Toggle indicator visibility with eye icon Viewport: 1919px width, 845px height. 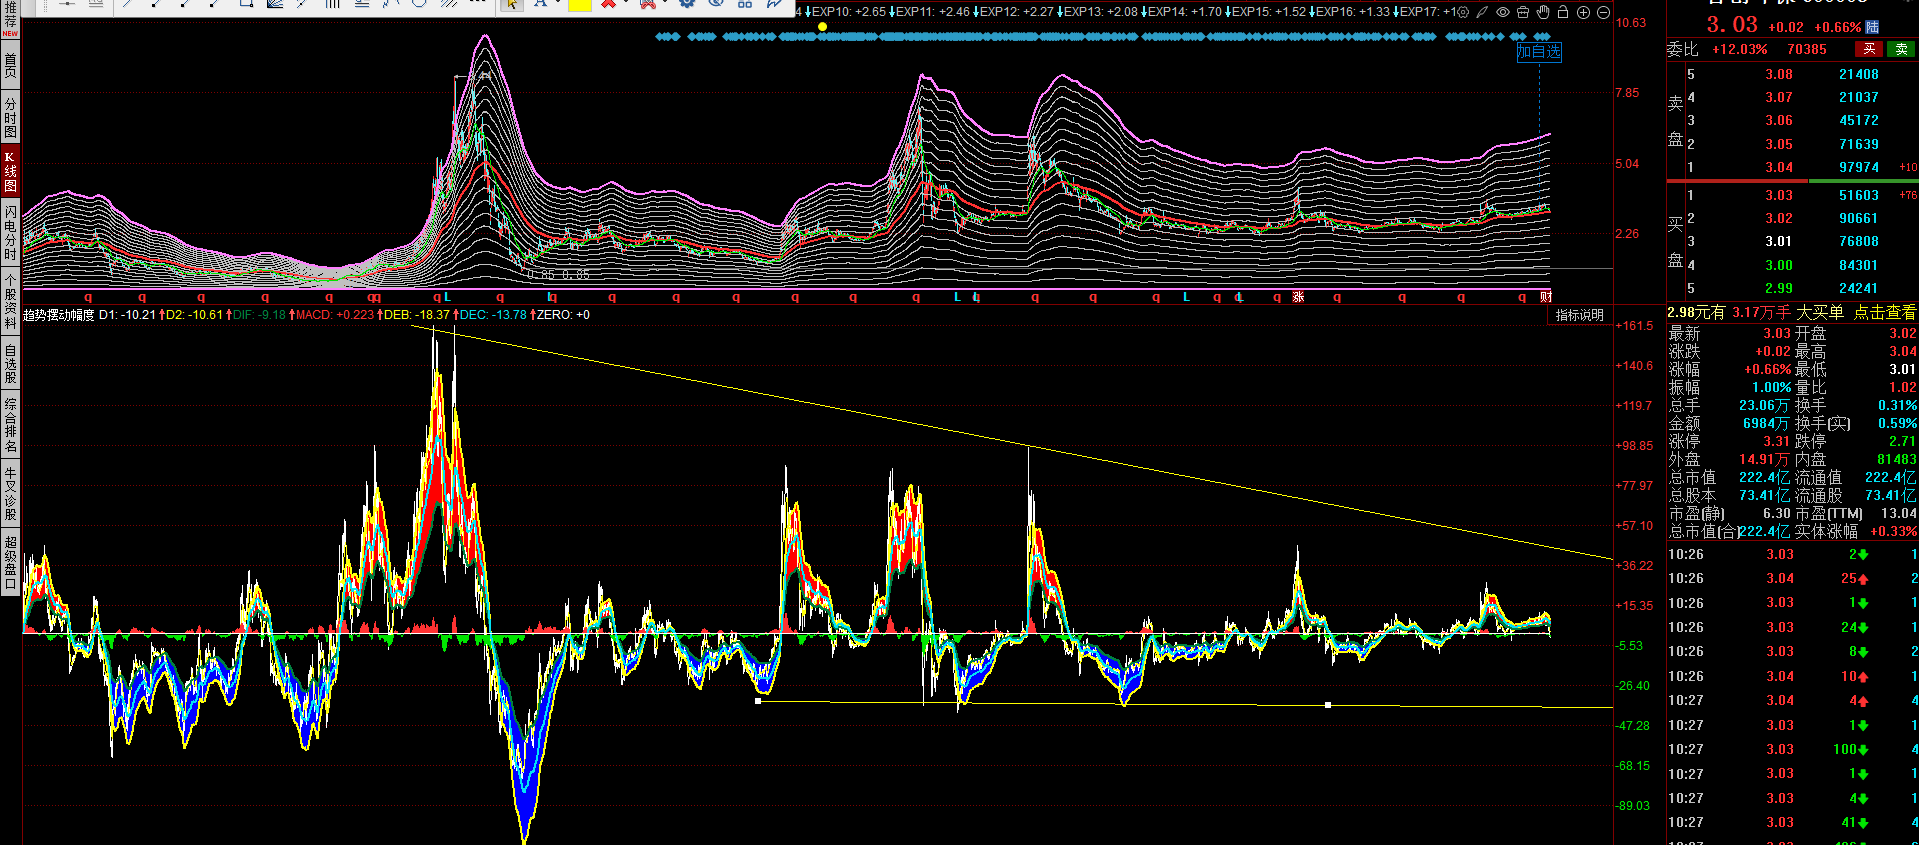[x=1503, y=12]
